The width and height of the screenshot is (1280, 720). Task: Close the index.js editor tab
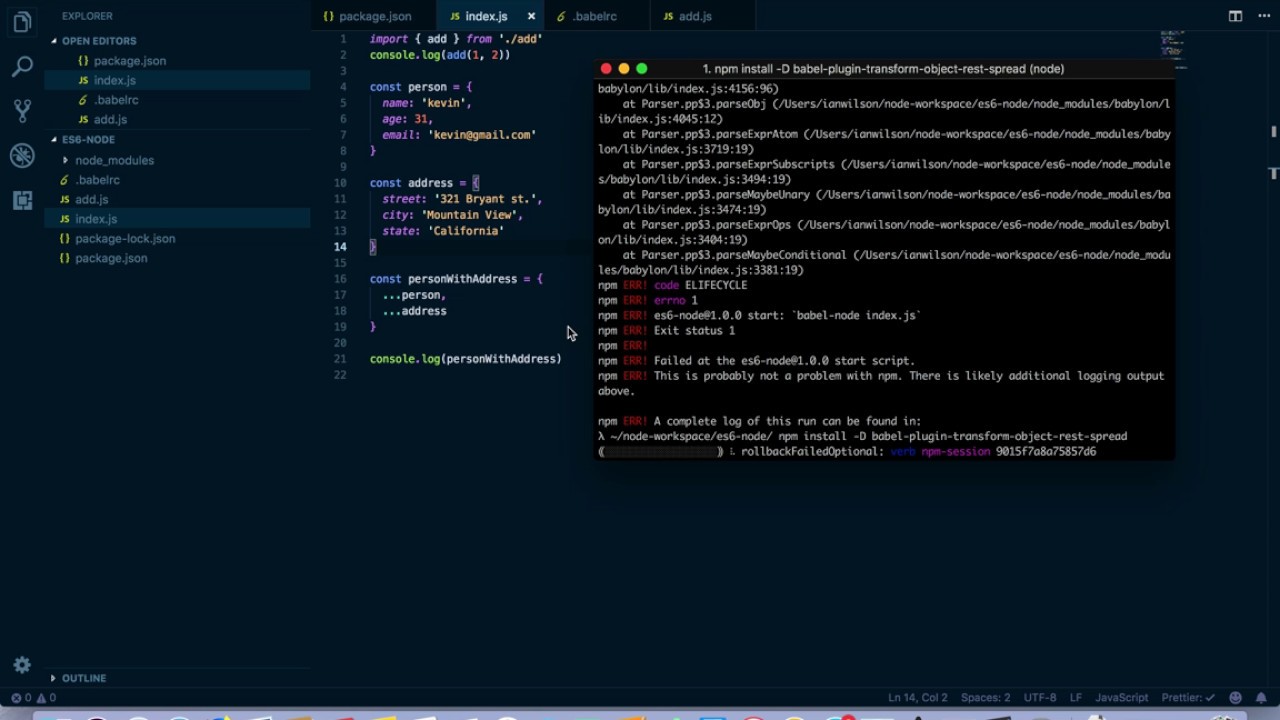click(531, 16)
